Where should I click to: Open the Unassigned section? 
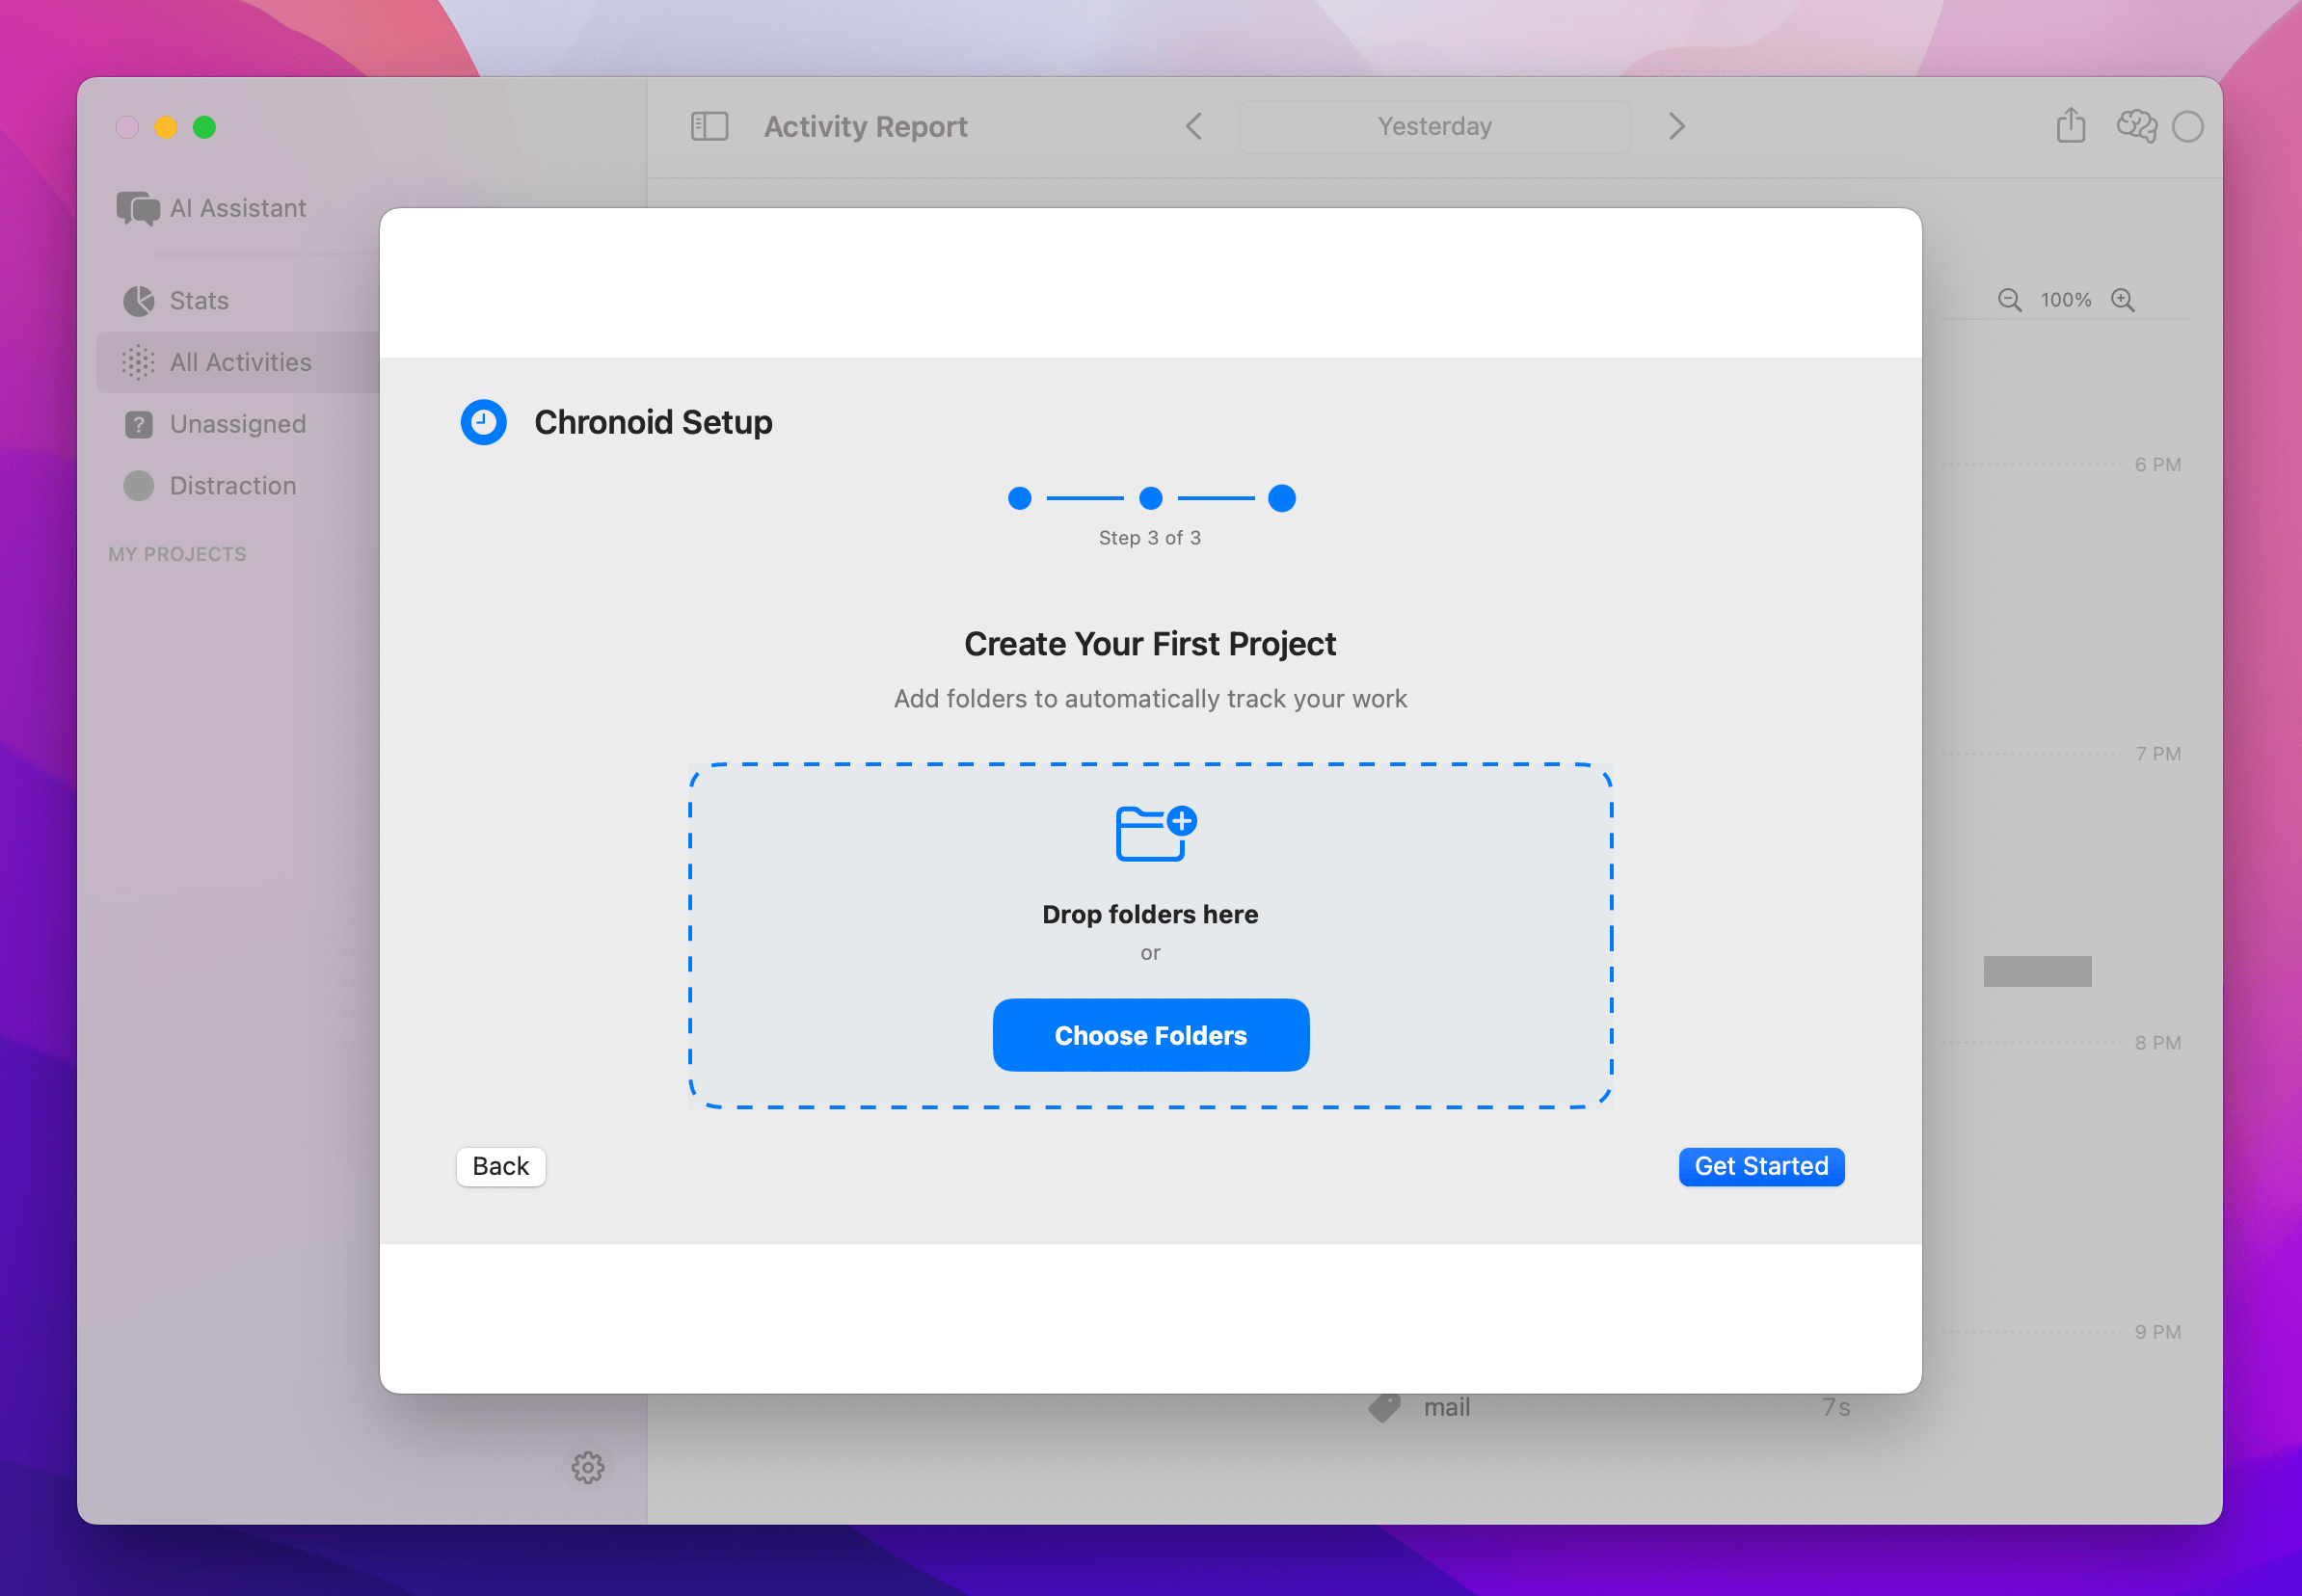tap(237, 424)
